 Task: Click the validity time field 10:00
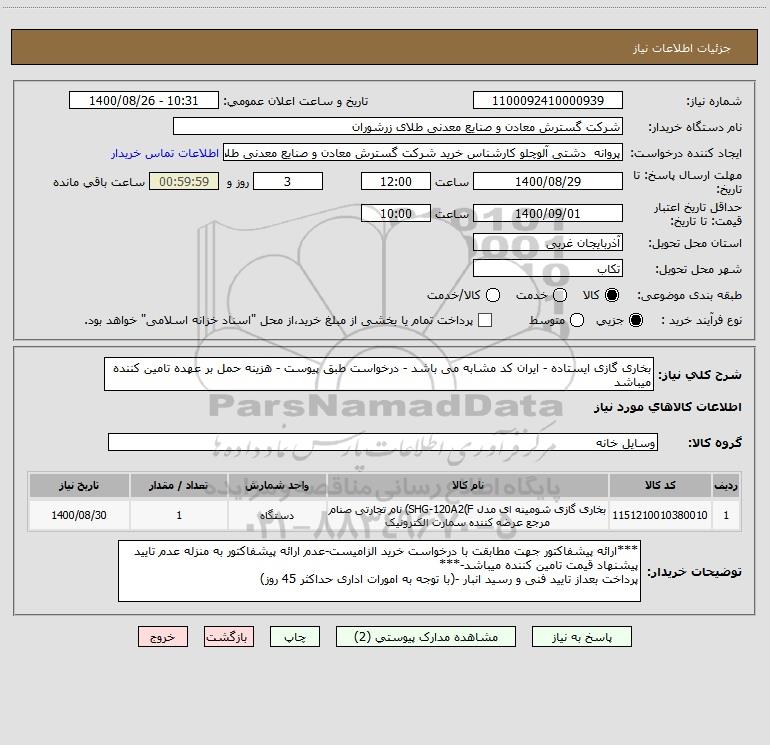[396, 213]
